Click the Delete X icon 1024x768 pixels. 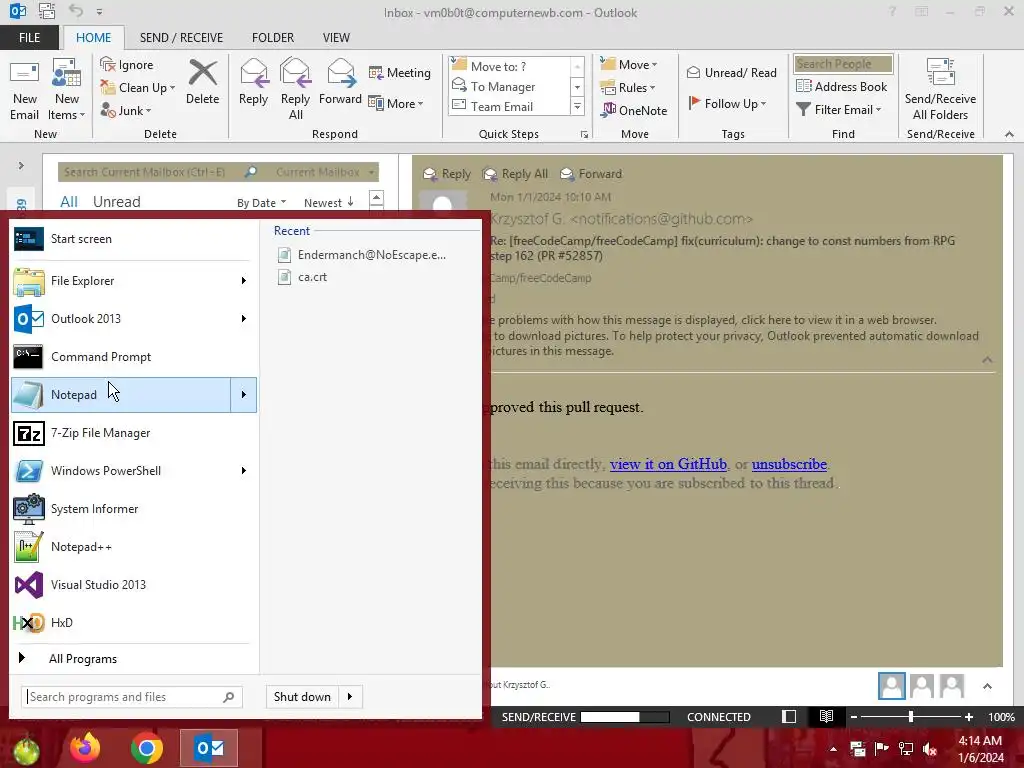202,72
